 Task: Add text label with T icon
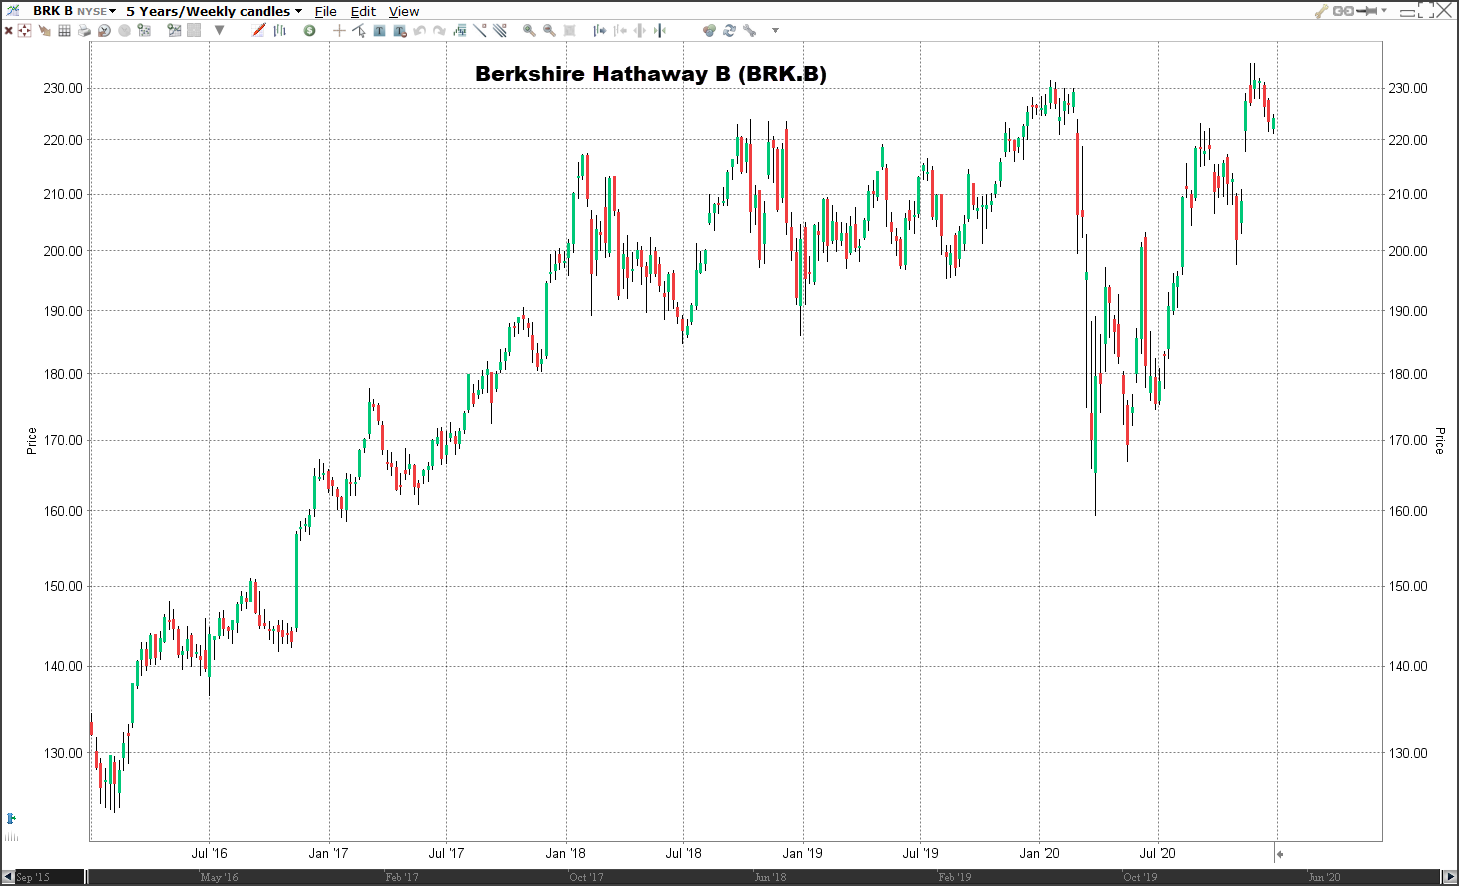[x=379, y=31]
